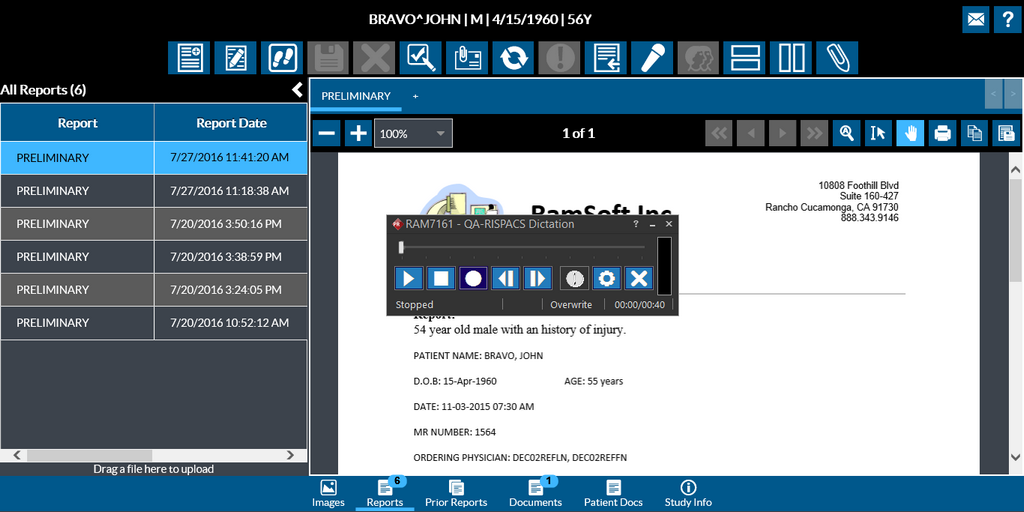Toggle the record button in dictation window
Image resolution: width=1024 pixels, height=512 pixels.
click(473, 278)
